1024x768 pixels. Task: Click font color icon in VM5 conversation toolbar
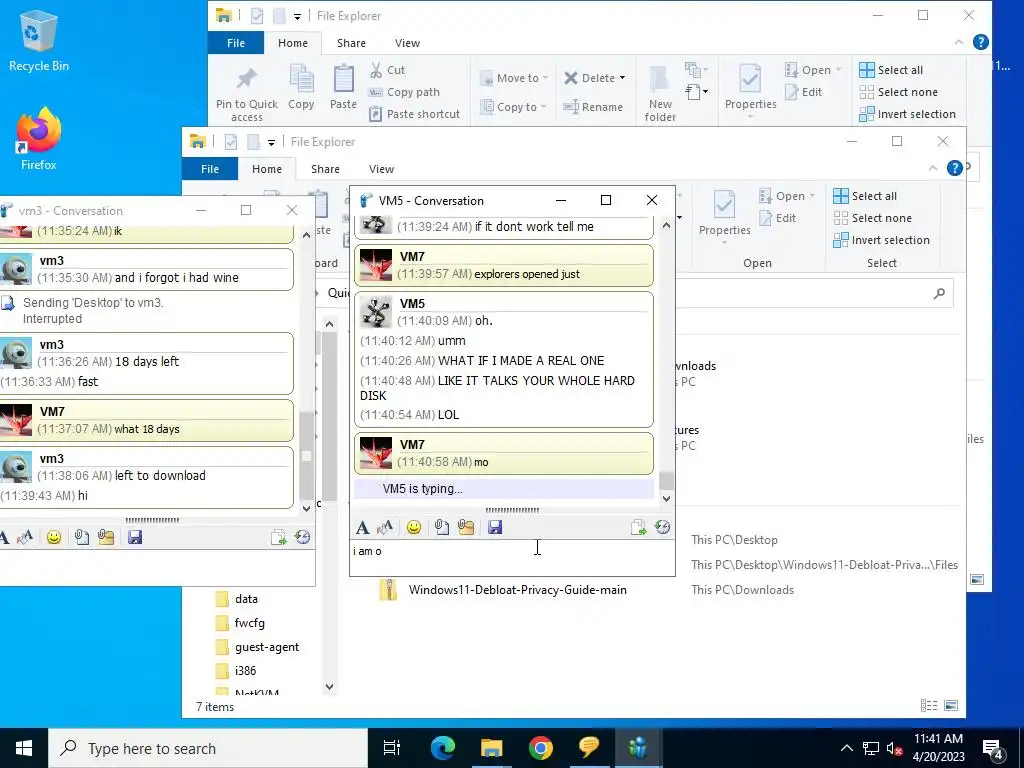tap(385, 527)
